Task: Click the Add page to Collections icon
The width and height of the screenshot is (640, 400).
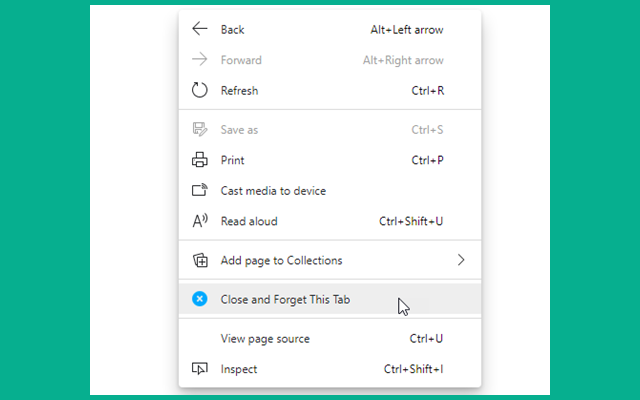Action: pos(200,261)
